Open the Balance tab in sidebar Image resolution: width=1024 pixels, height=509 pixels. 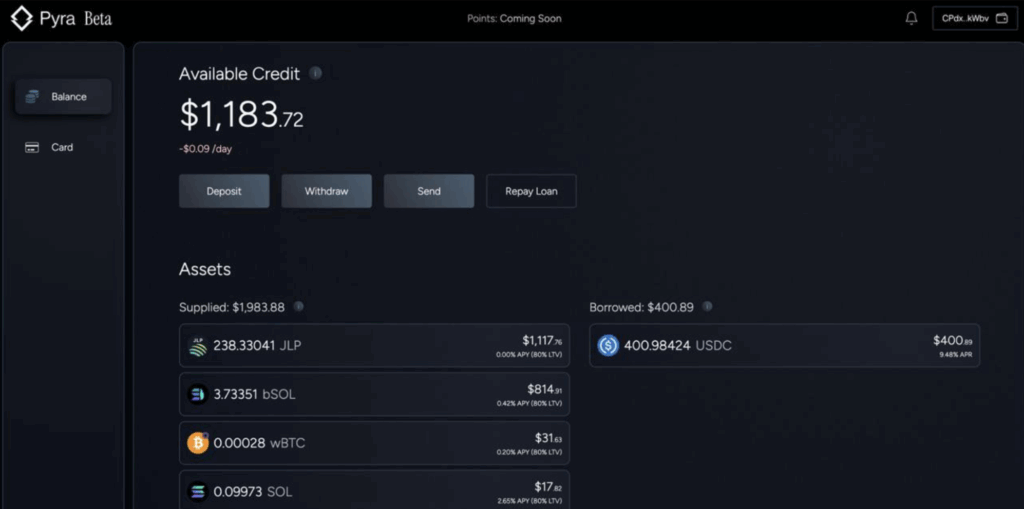click(x=63, y=97)
